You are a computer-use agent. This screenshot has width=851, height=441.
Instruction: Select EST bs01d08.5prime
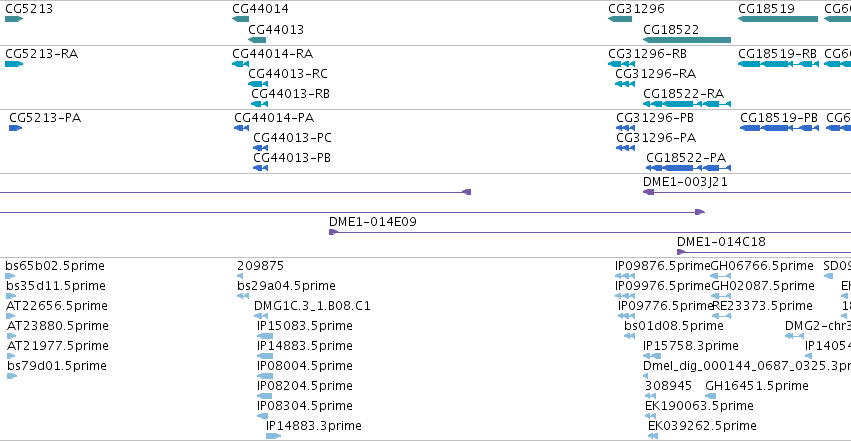pyautogui.click(x=674, y=326)
